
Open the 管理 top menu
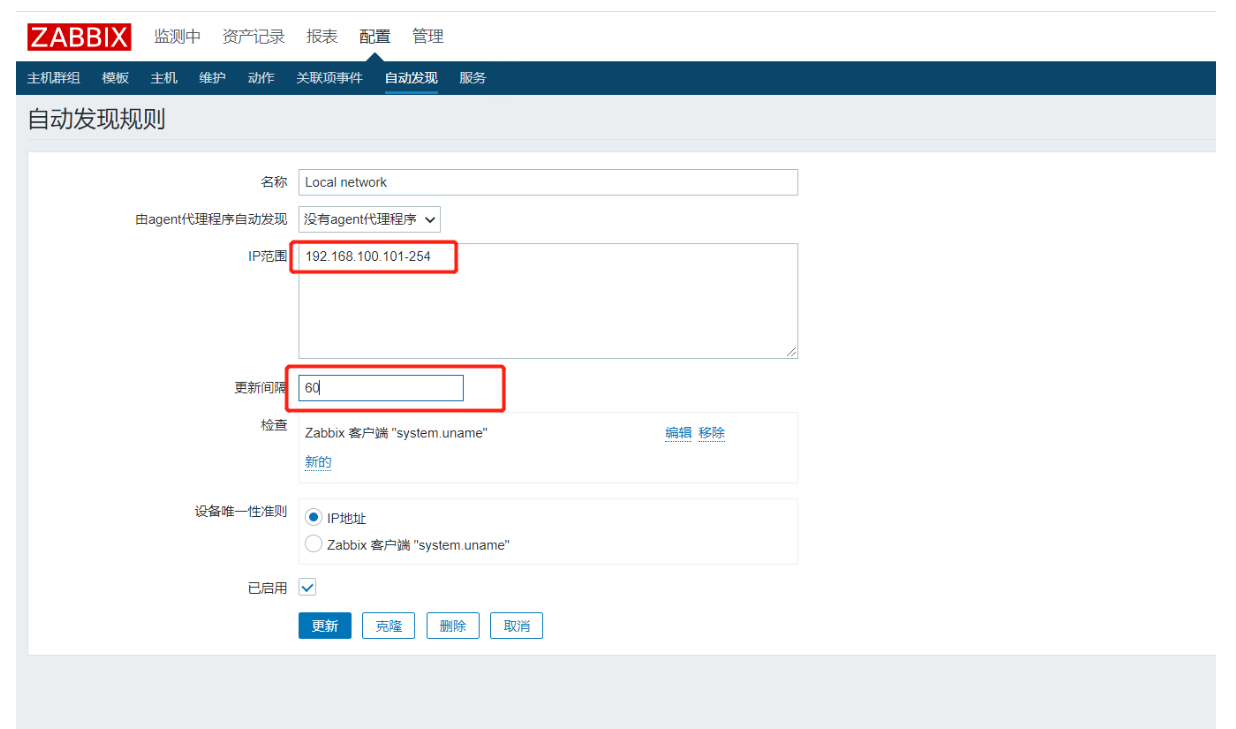coord(428,37)
